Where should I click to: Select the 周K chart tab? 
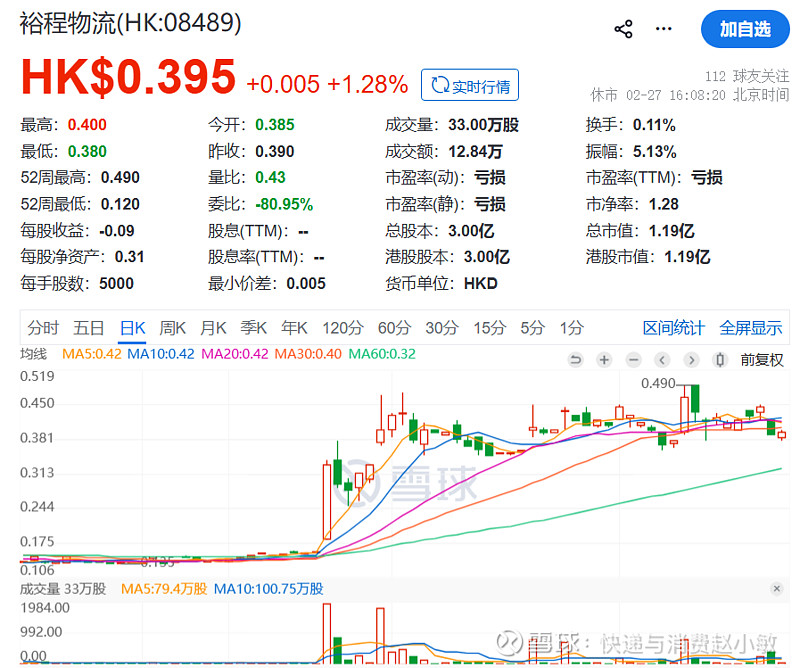[x=172, y=328]
